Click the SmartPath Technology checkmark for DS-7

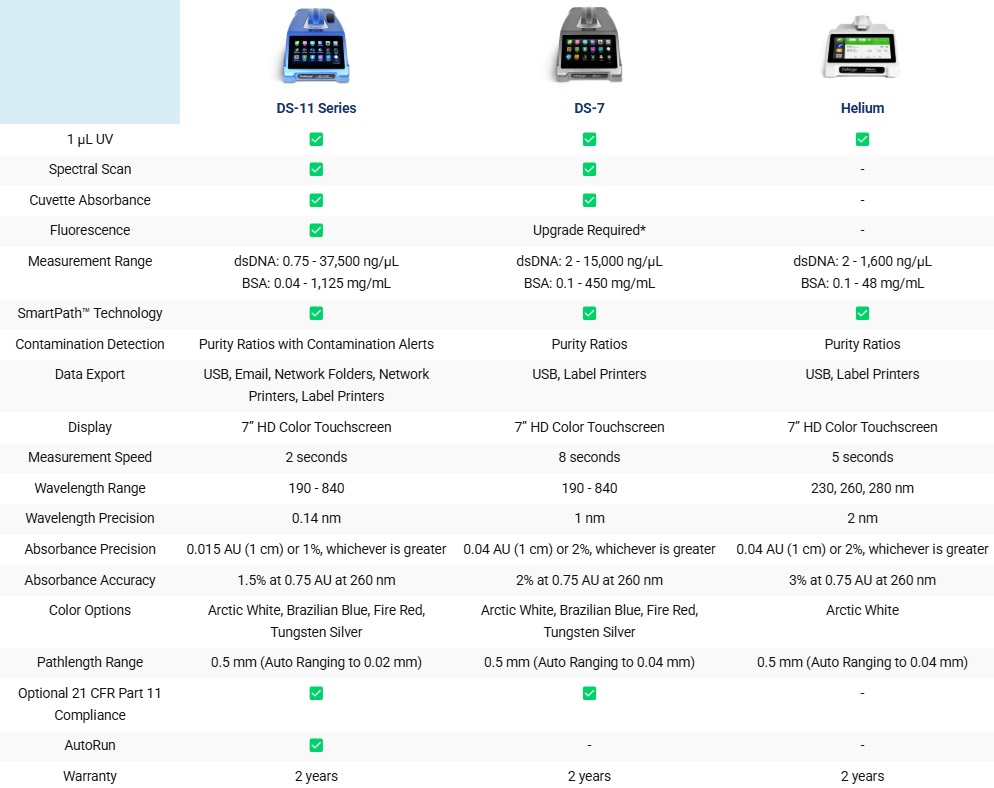tap(589, 313)
